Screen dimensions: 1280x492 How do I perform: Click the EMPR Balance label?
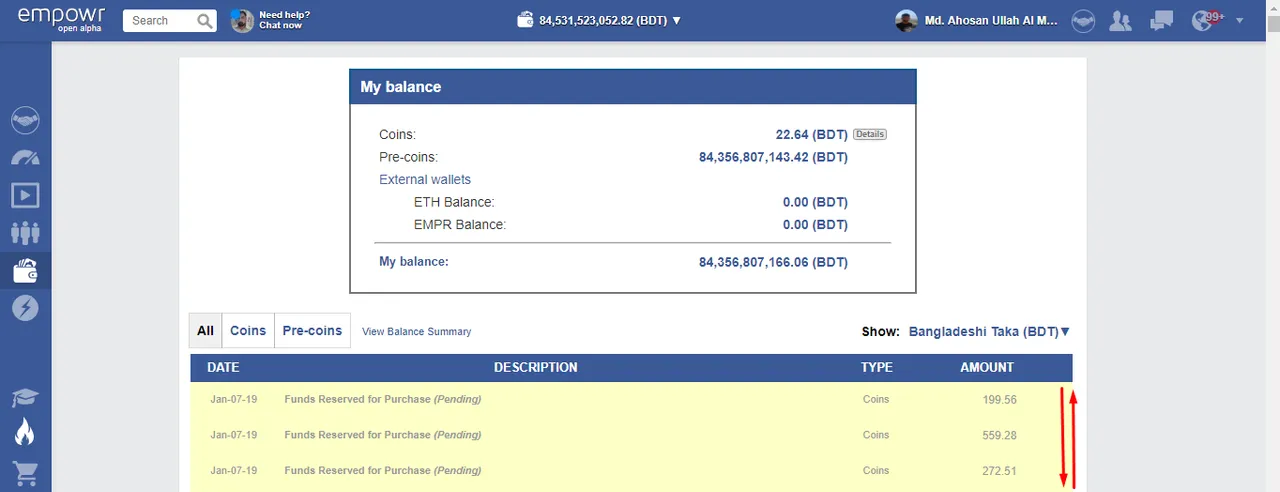[x=460, y=225]
